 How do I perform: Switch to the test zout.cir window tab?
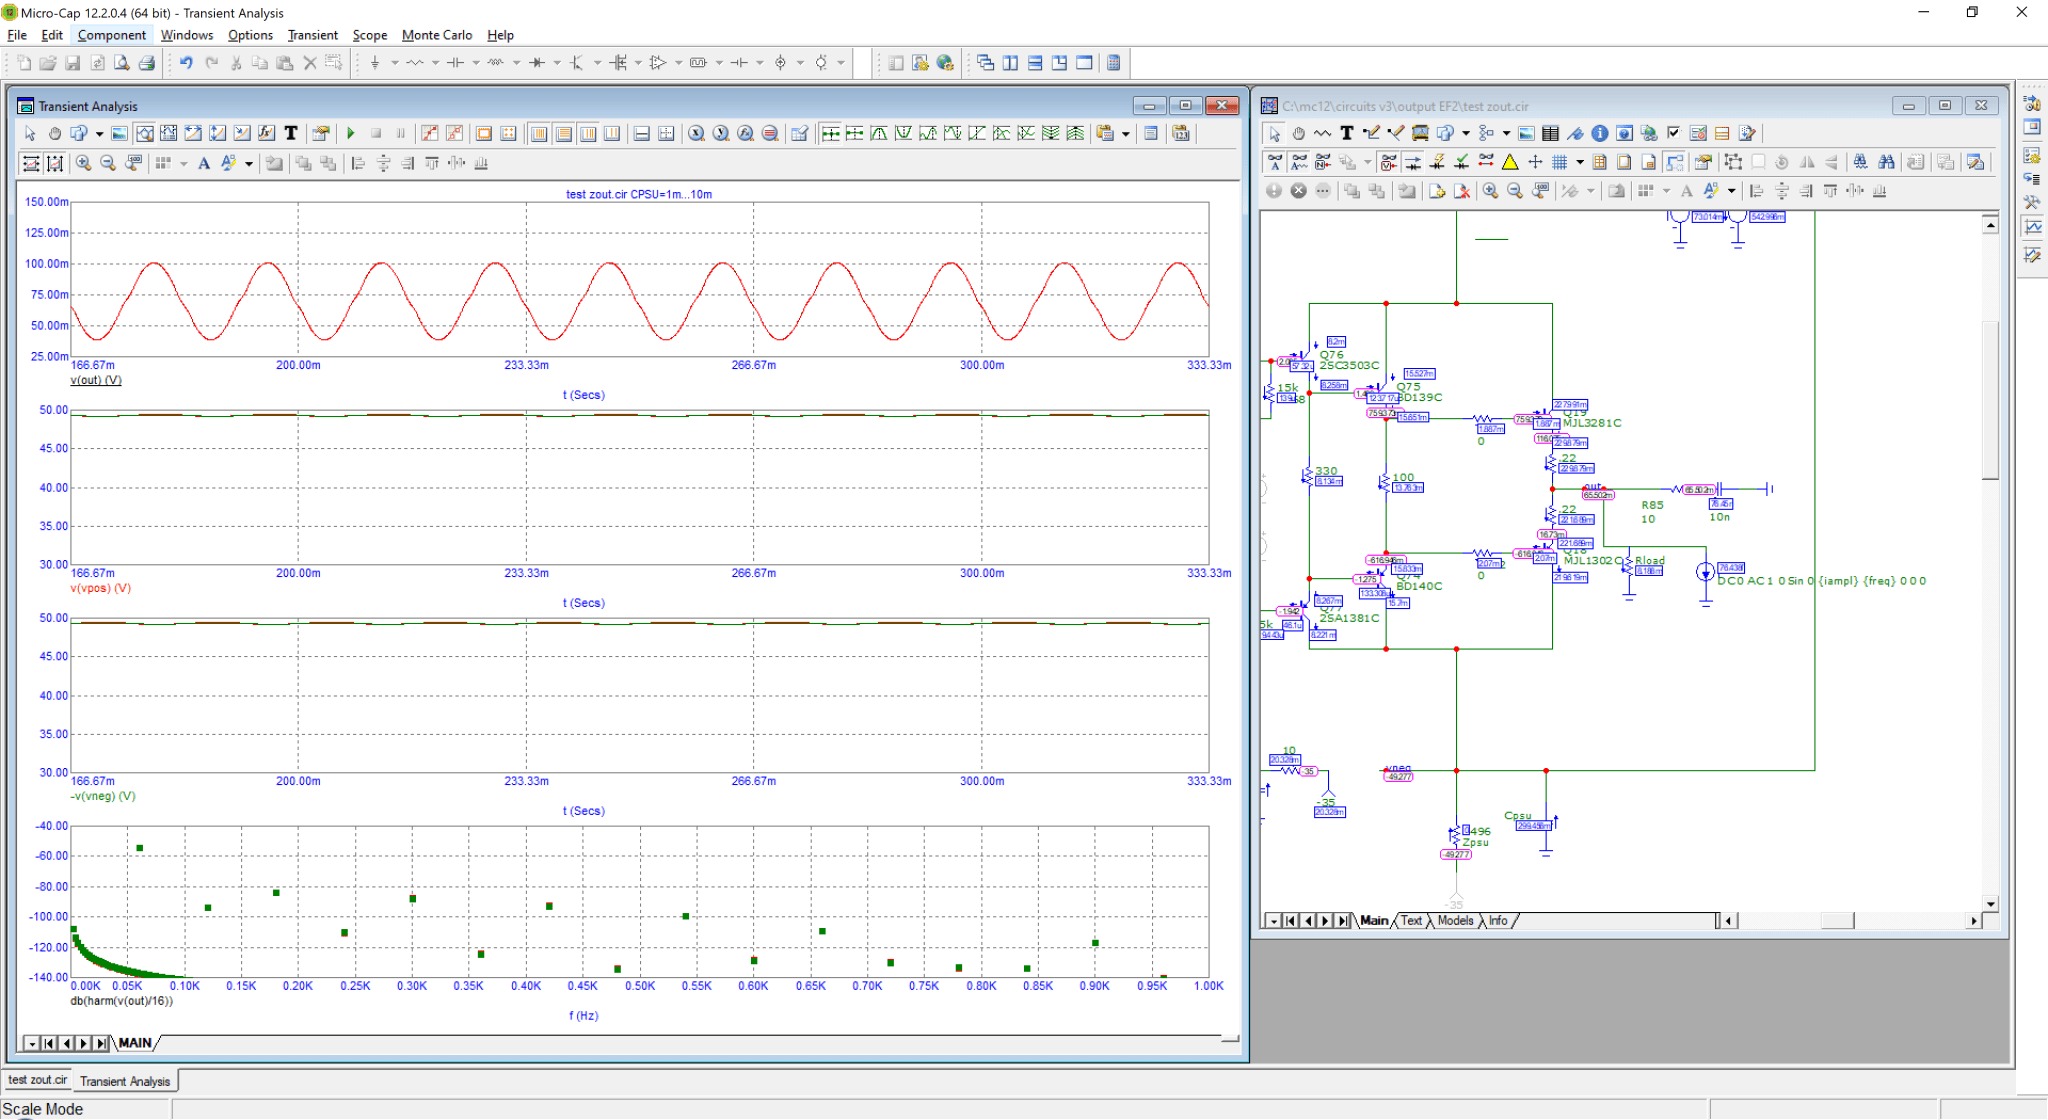click(38, 1080)
